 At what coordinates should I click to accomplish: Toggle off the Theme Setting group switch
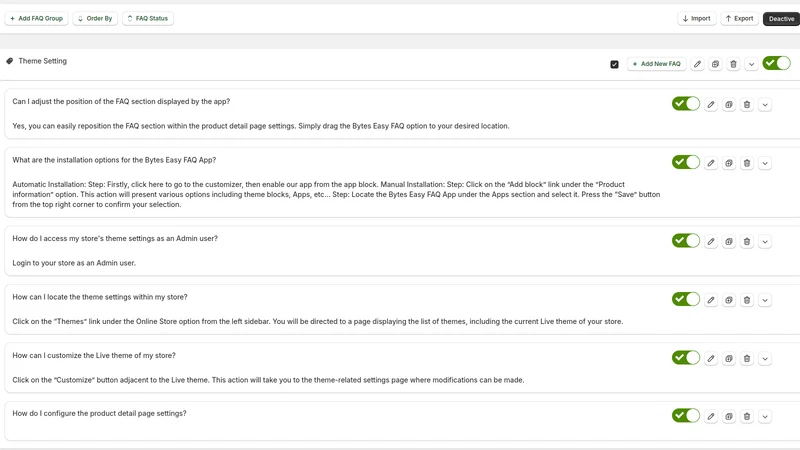(777, 63)
